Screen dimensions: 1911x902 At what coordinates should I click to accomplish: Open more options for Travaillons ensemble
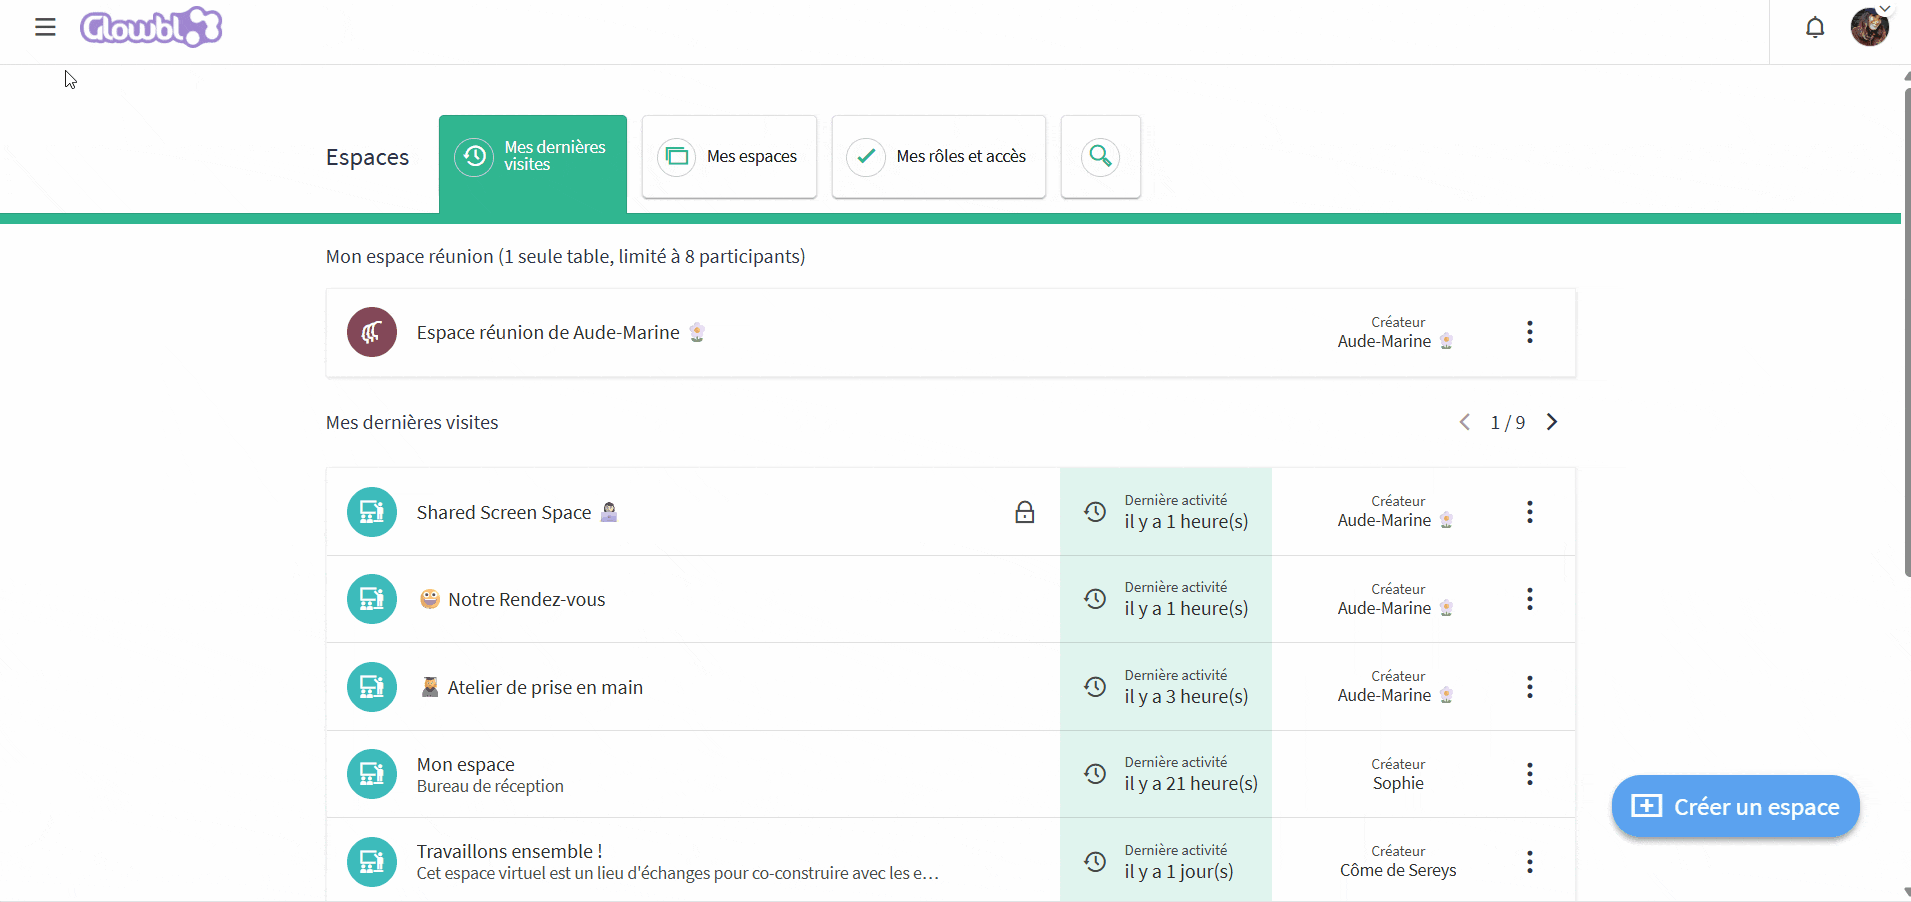click(x=1529, y=862)
